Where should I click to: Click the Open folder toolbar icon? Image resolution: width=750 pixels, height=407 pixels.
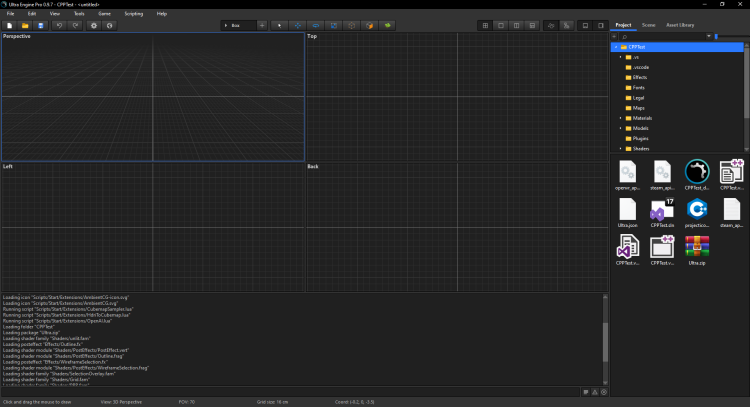26,25
